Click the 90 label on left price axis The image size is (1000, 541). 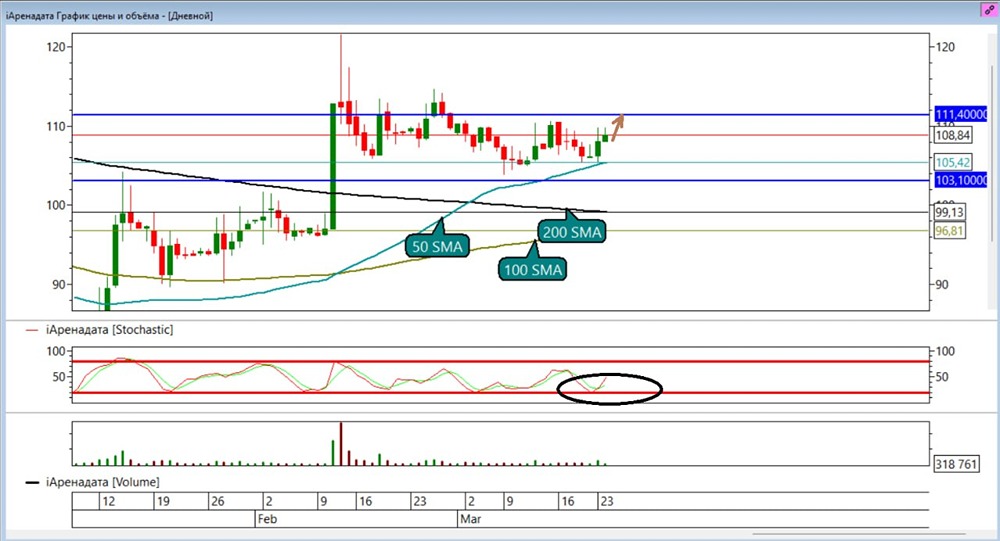click(x=59, y=285)
